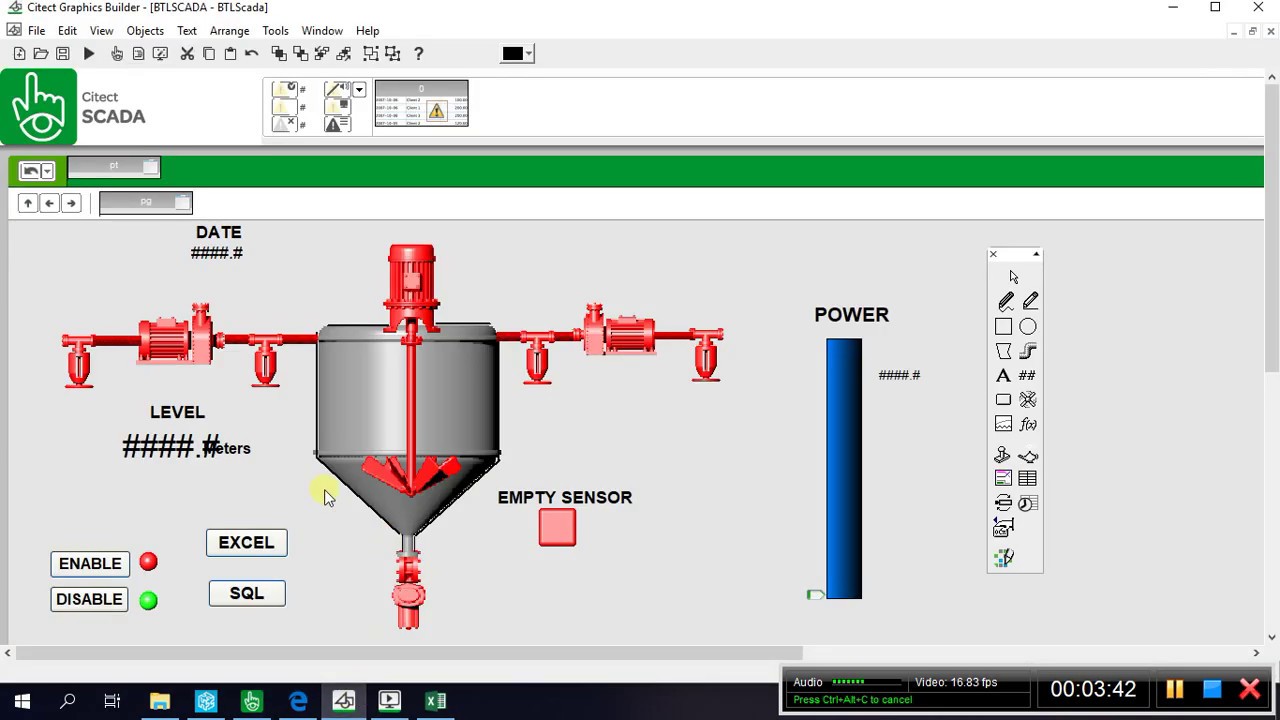
Task: Select the LEVEL label text
Action: [177, 412]
